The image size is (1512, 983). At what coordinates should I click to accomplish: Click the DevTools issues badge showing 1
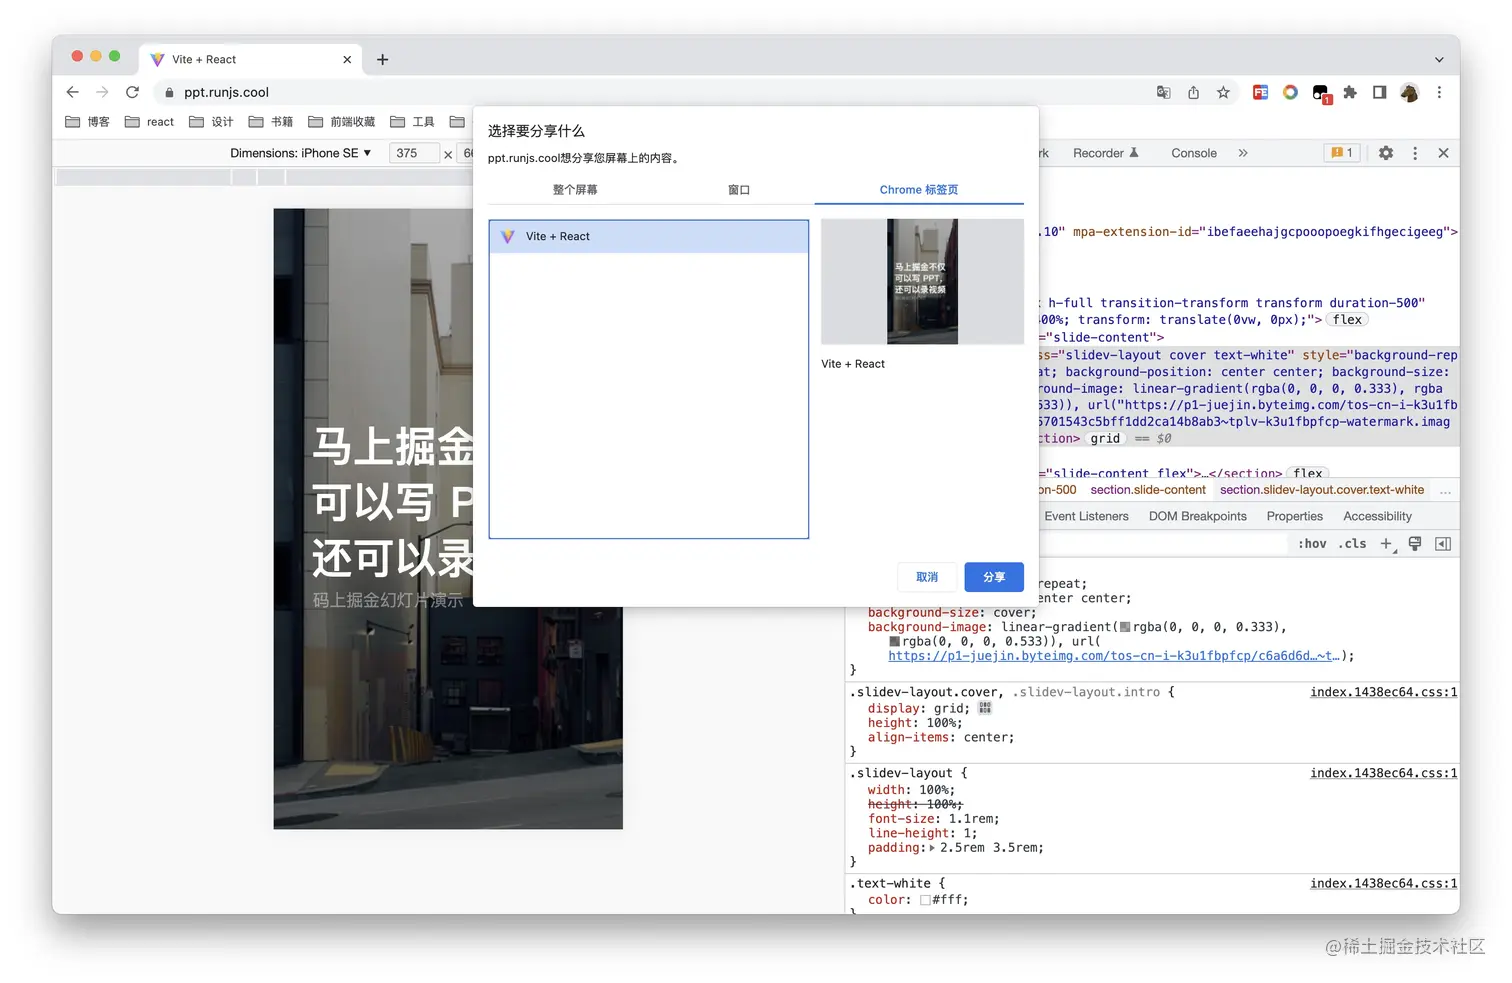tap(1342, 153)
